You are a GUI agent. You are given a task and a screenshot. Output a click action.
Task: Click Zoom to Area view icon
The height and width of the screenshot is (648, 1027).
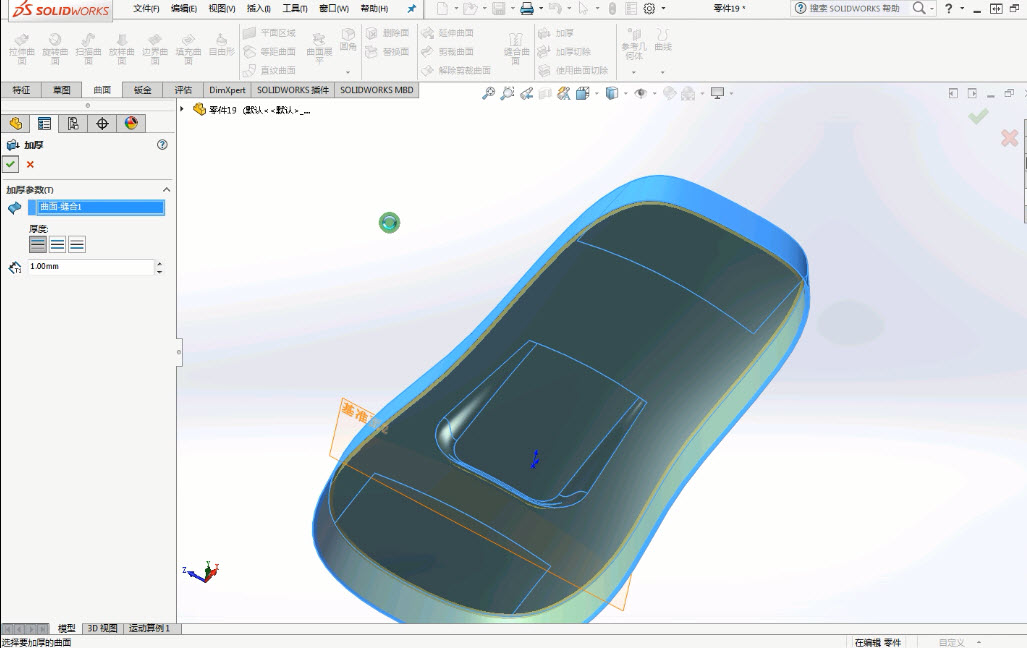point(507,94)
